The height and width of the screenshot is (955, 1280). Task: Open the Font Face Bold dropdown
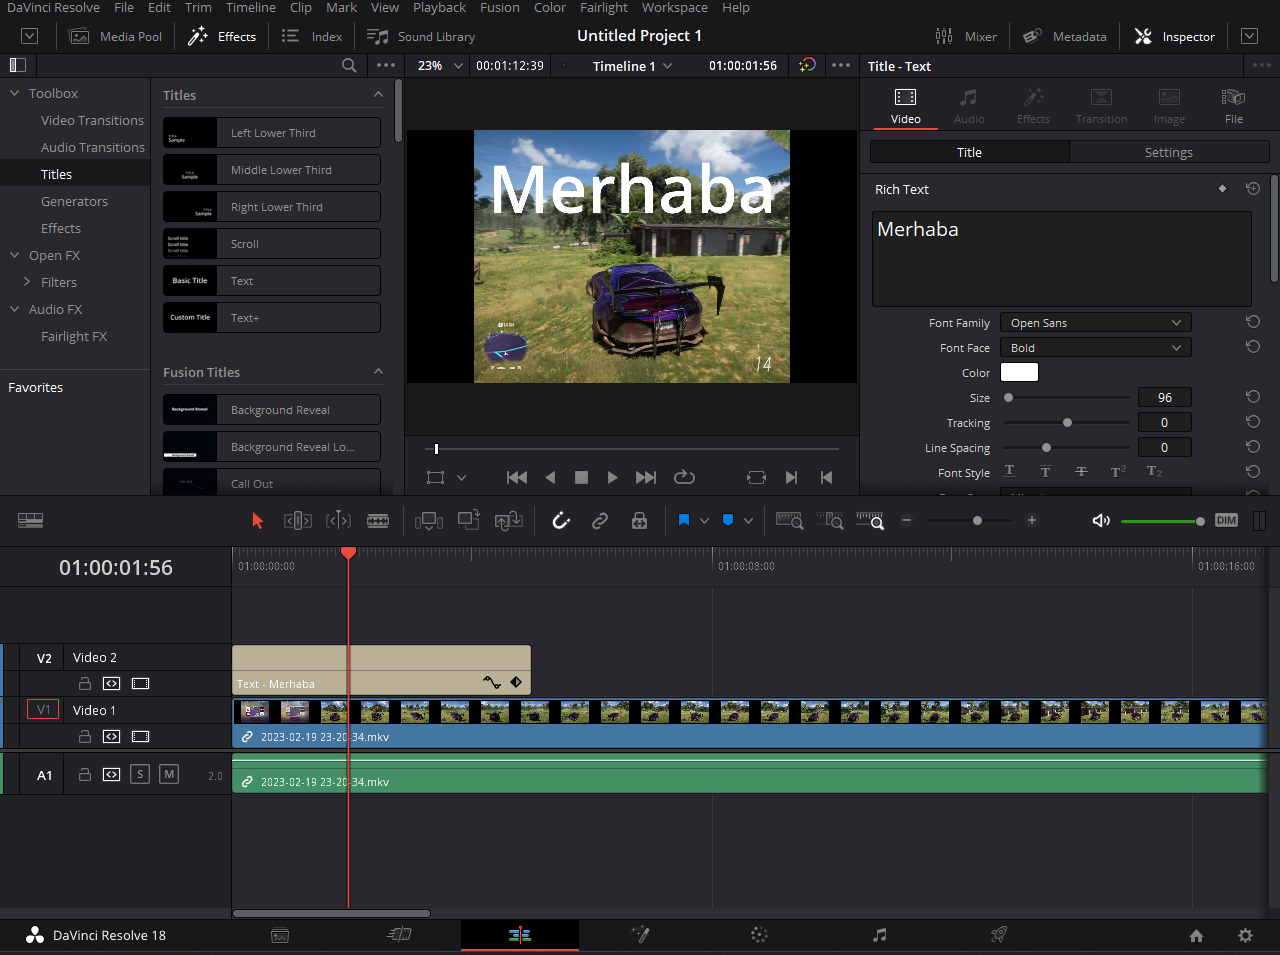tap(1095, 348)
